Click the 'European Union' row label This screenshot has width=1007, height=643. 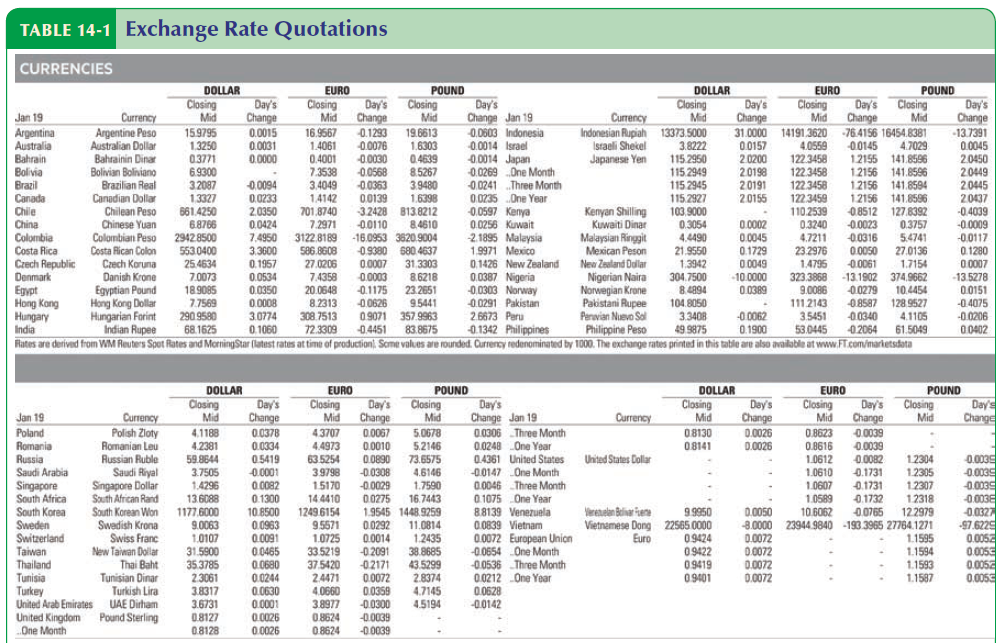[541, 538]
